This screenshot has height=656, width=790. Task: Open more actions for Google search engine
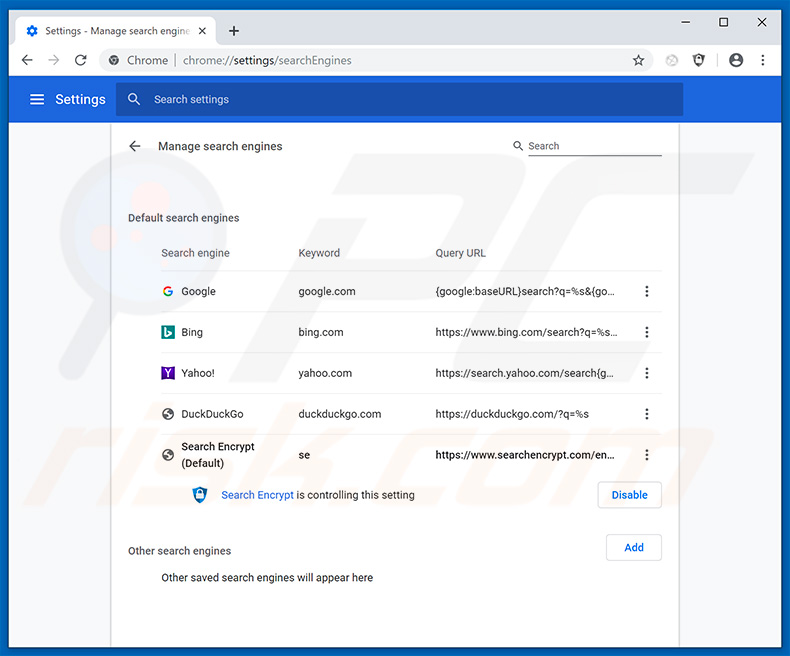click(647, 291)
